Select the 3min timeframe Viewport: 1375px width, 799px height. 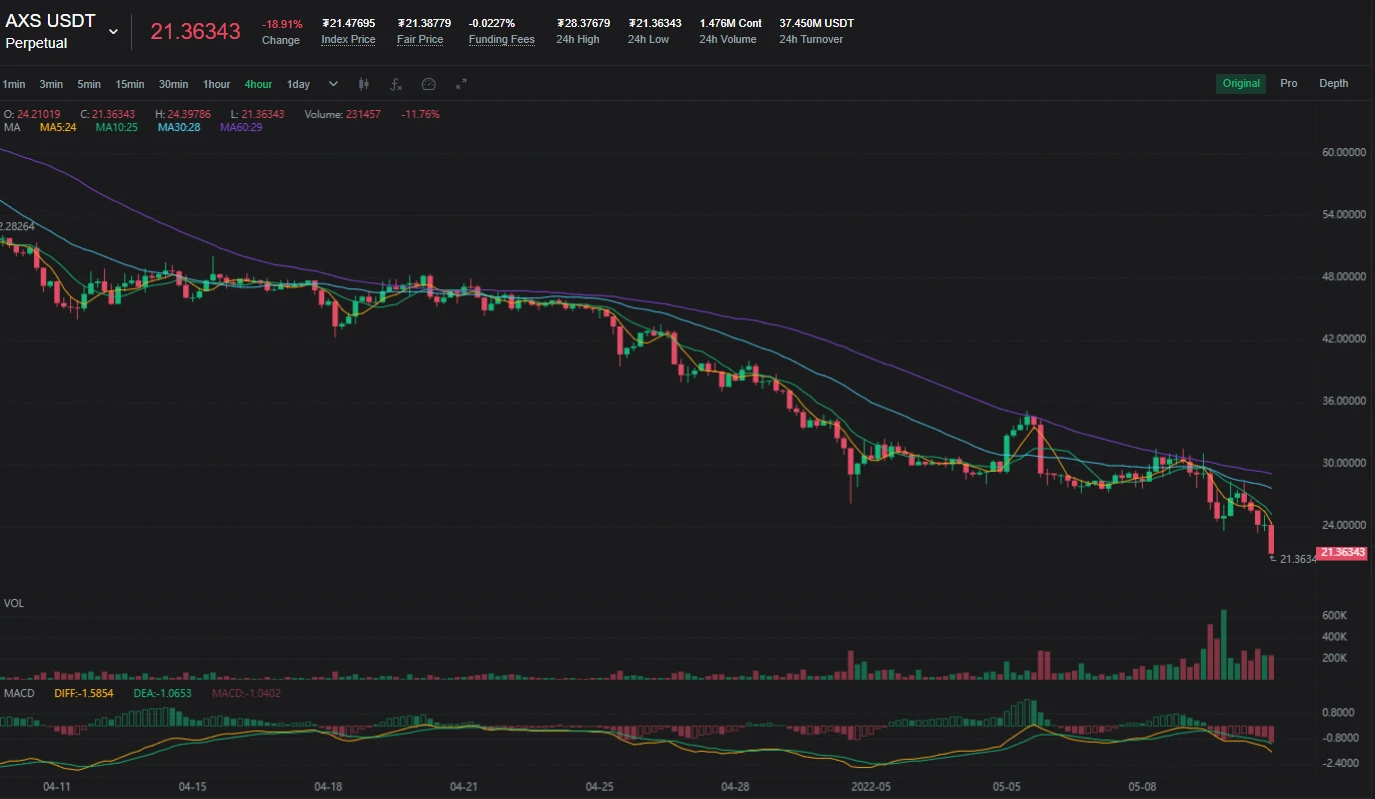51,84
